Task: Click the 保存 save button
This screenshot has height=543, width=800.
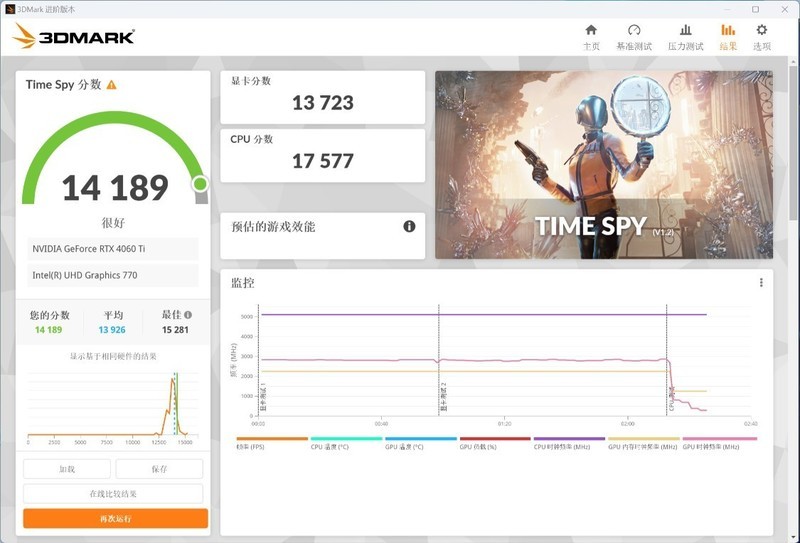Action: coord(159,469)
